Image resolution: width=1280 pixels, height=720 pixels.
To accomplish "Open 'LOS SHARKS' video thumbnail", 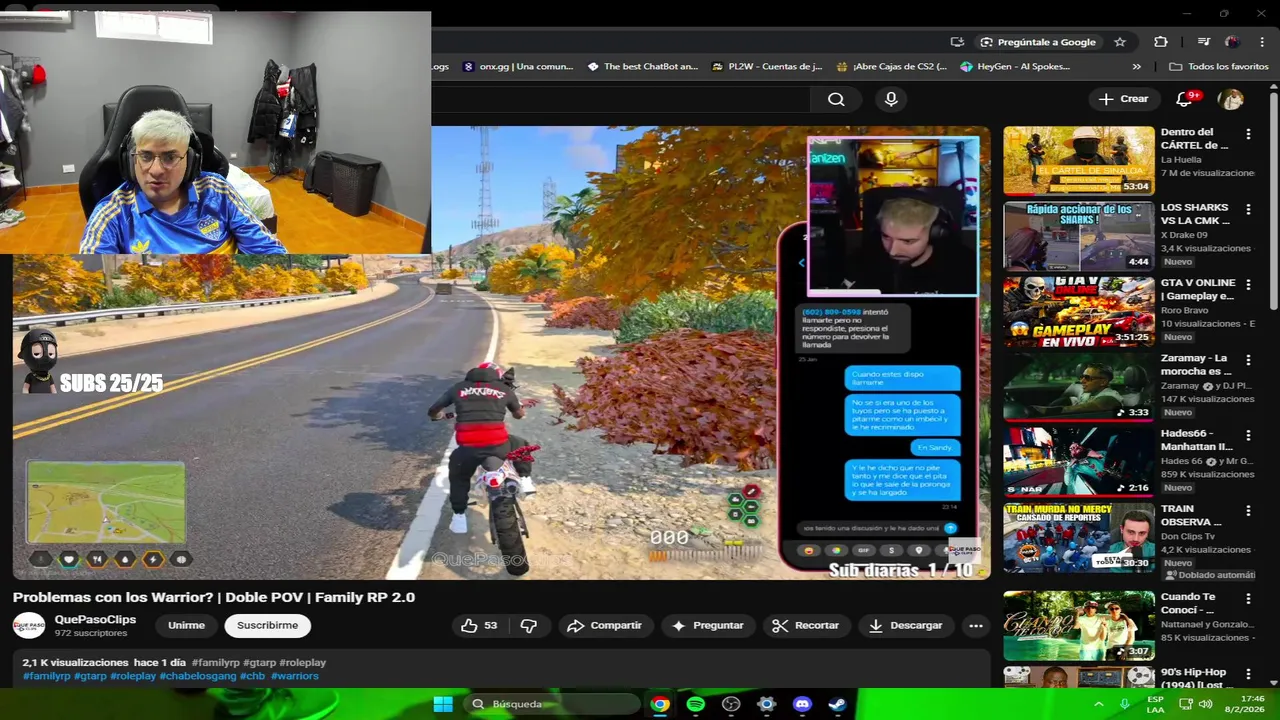I will [1078, 236].
